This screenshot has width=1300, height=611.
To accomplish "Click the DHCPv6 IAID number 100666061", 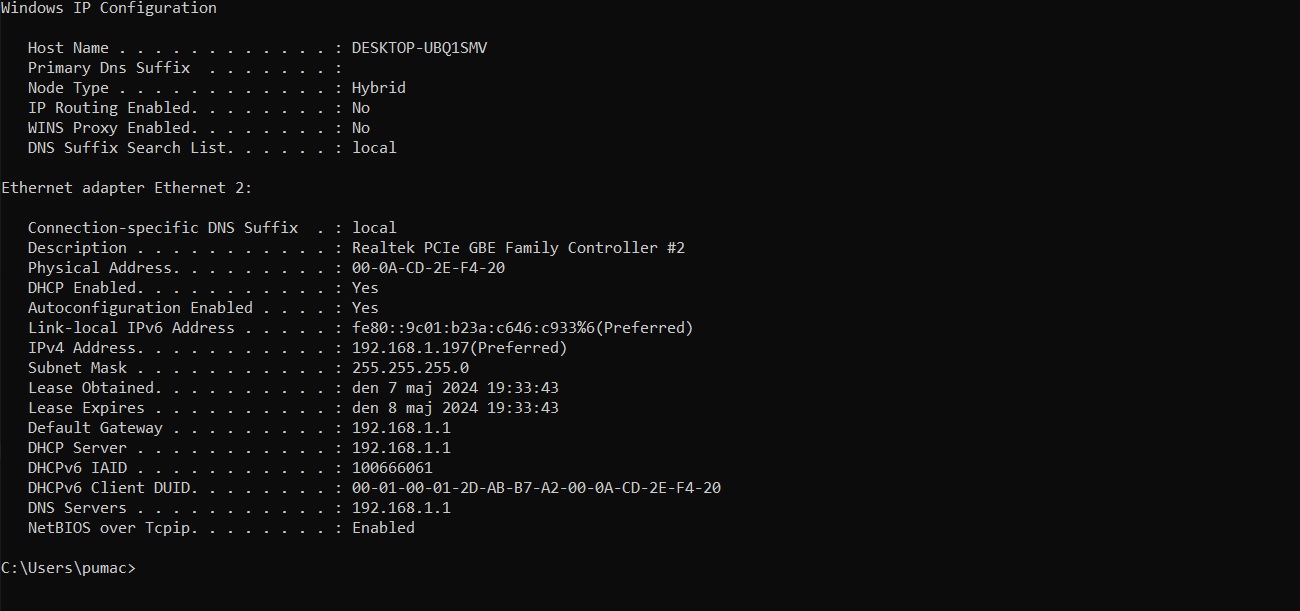I will 392,468.
